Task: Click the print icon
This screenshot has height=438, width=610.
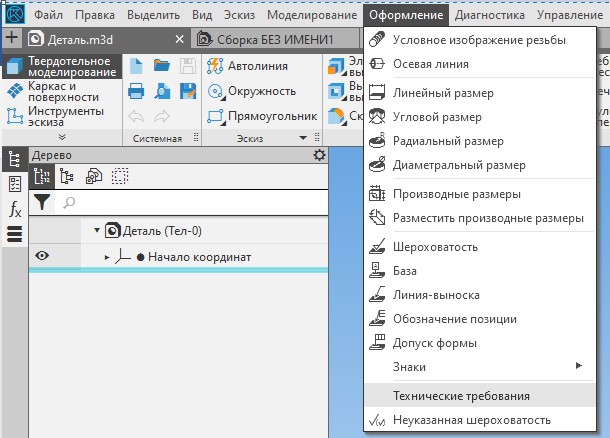Action: pyautogui.click(x=136, y=91)
